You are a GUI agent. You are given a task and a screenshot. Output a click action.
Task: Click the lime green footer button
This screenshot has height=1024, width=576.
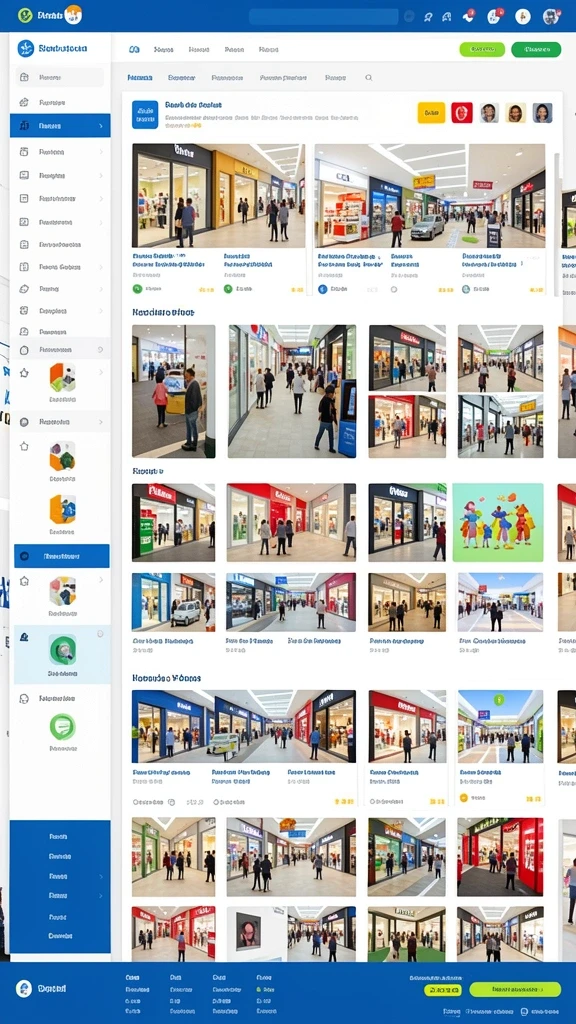coord(515,989)
